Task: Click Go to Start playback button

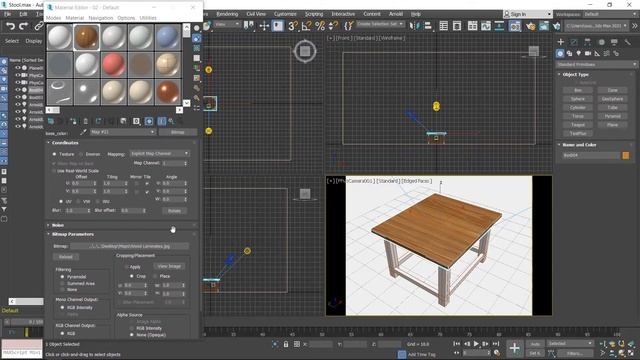Action: pyautogui.click(x=456, y=344)
